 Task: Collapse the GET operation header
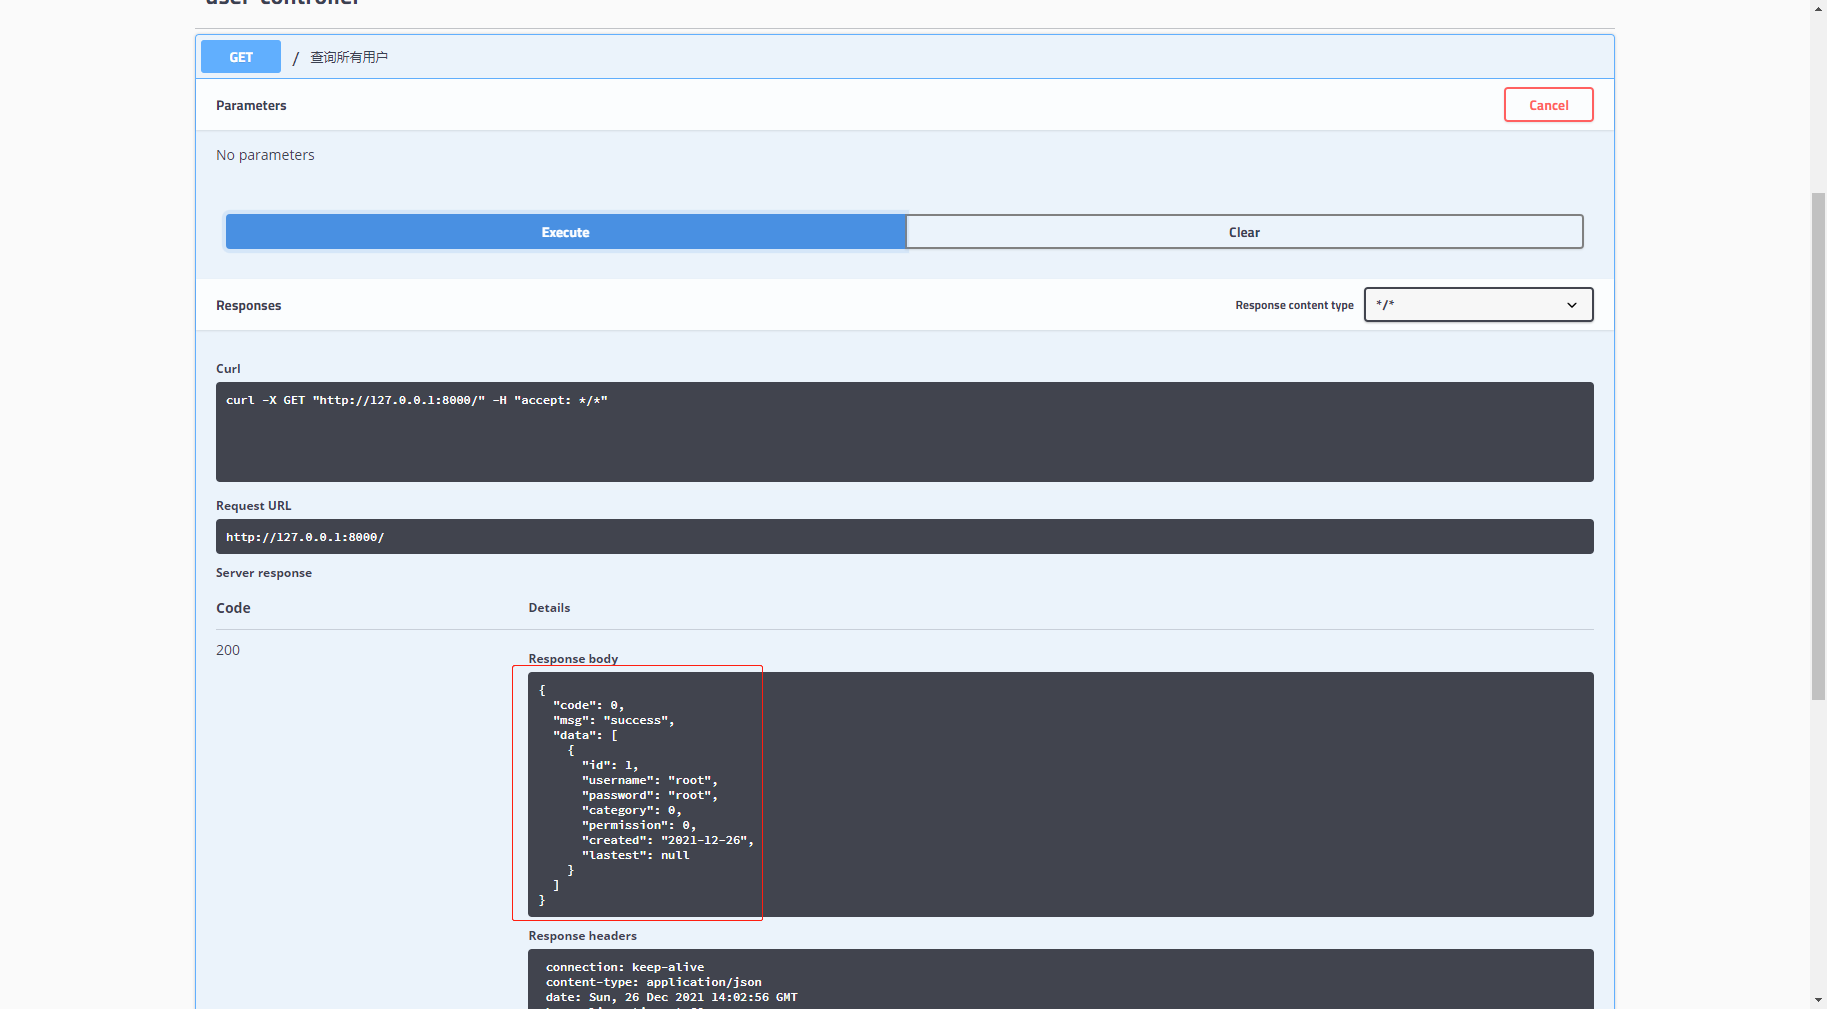(x=904, y=57)
